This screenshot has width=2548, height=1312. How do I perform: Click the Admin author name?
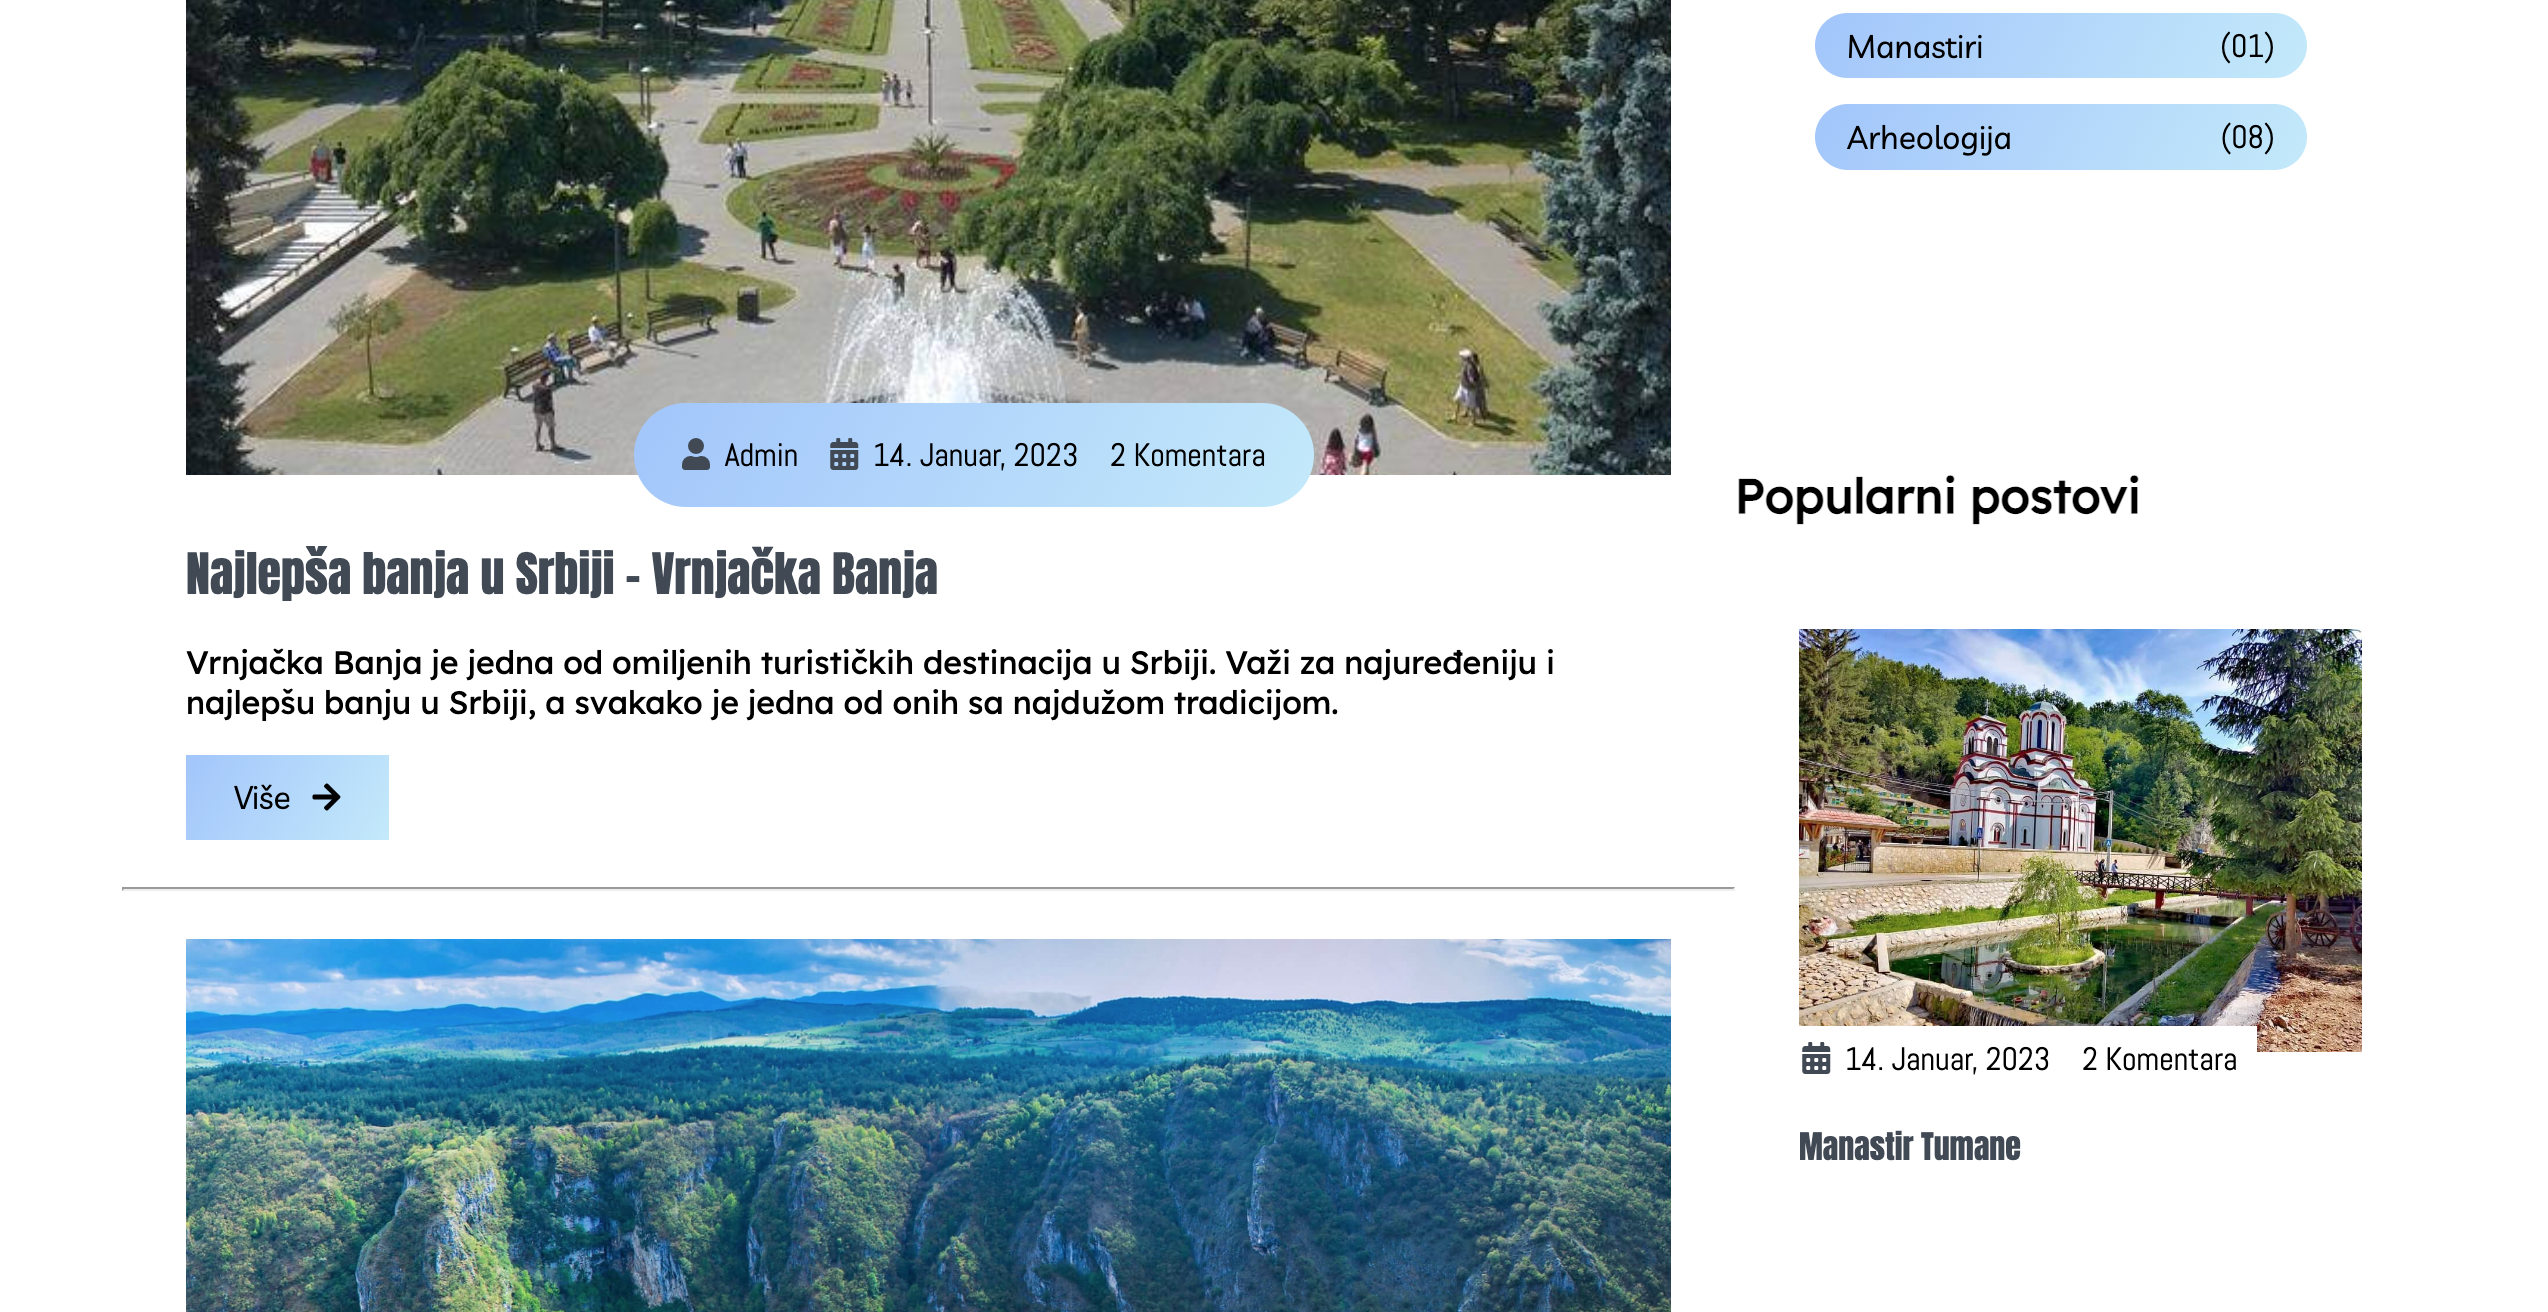(761, 456)
